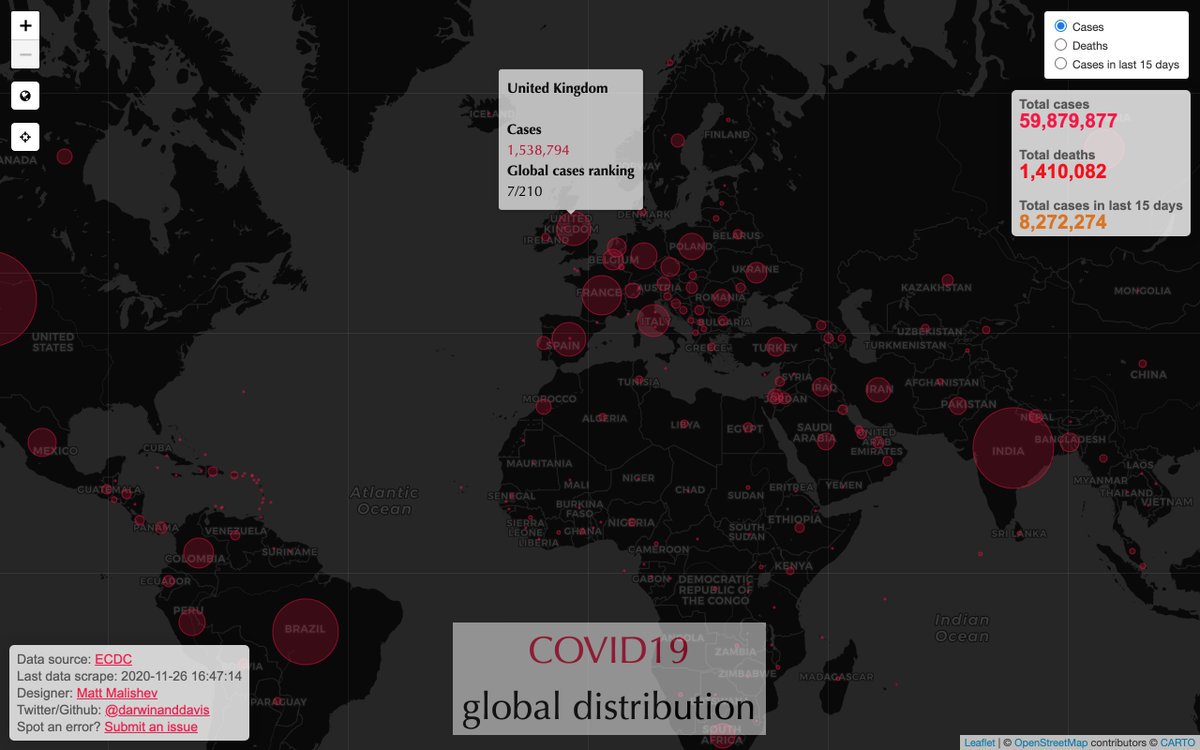Screen dimensions: 1200x750
Task: Zoom in with the plus button
Action: click(25, 27)
